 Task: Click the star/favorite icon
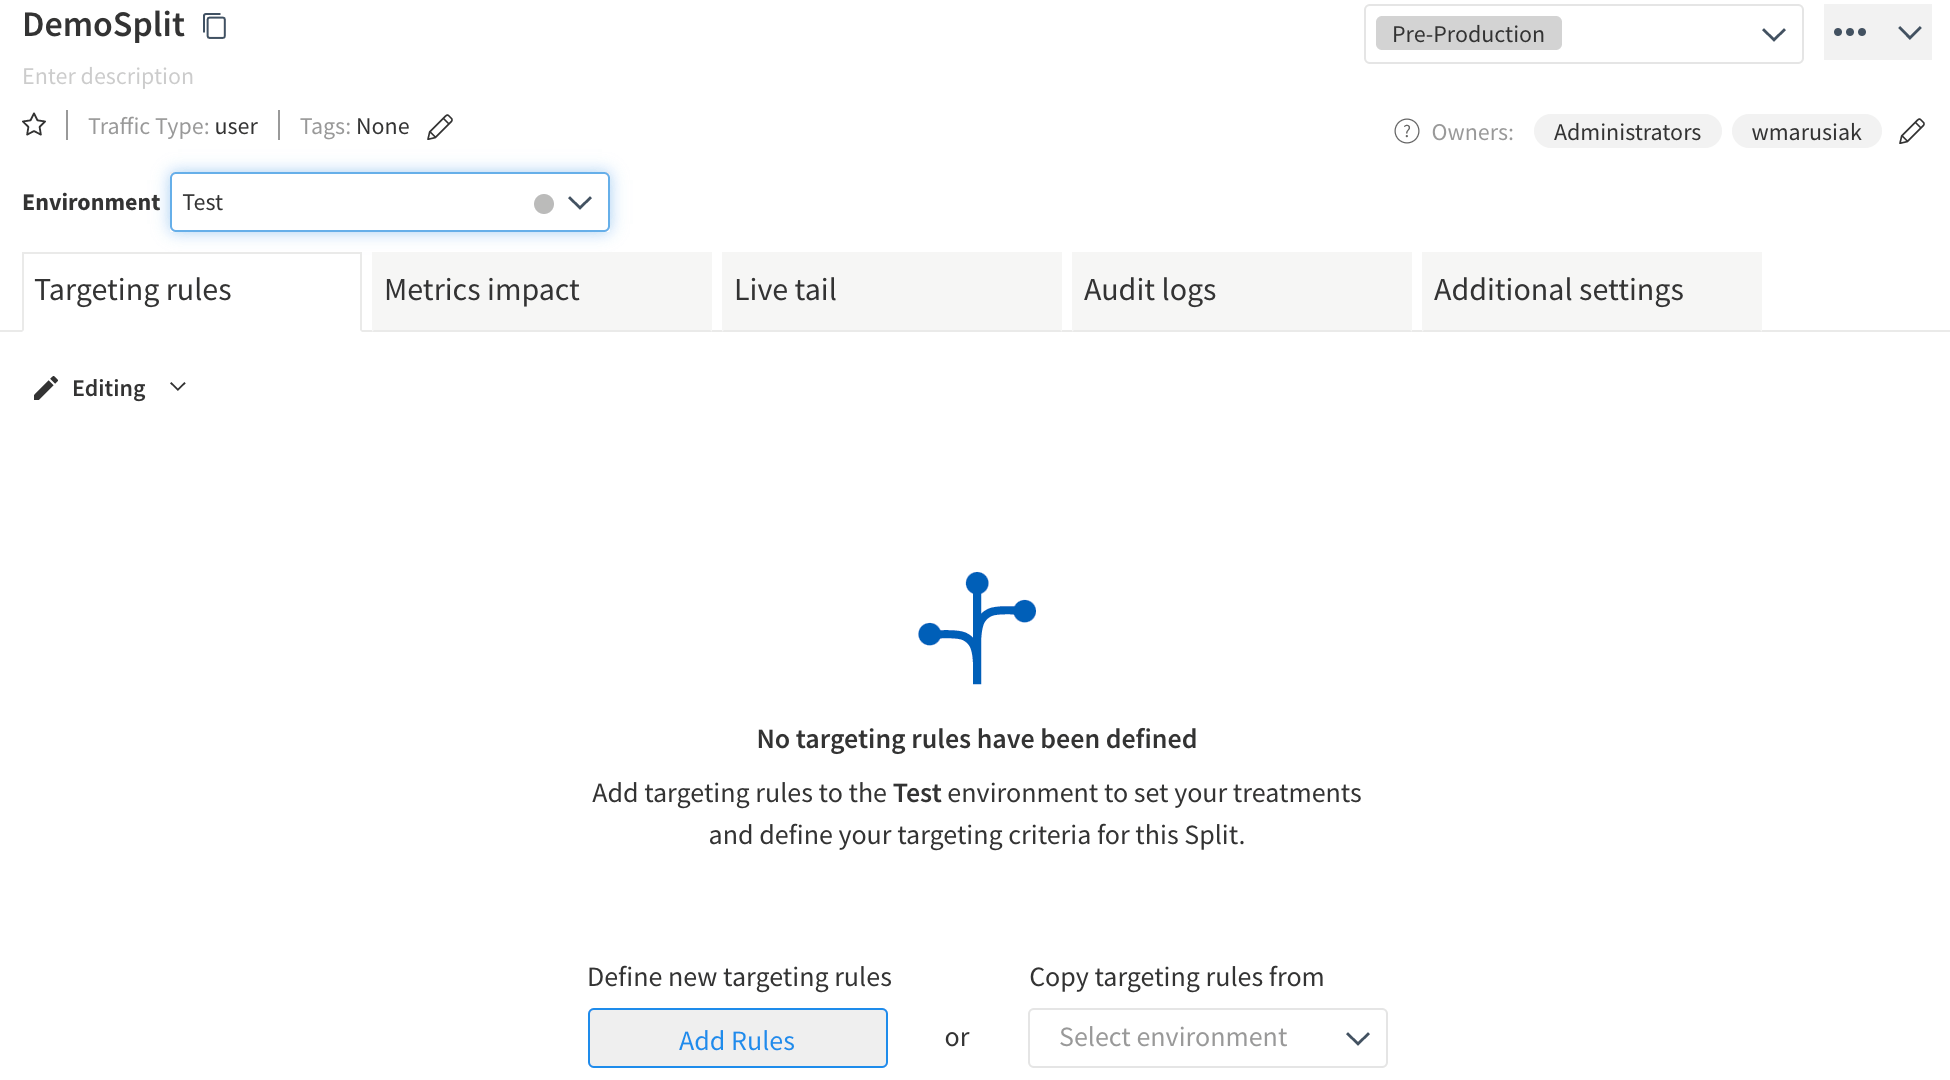(x=36, y=125)
